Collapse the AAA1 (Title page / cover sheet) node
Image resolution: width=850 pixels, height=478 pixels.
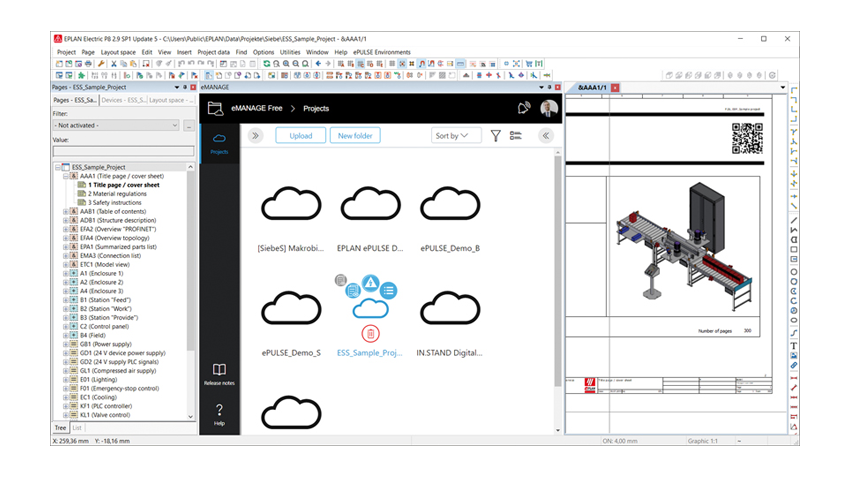click(66, 176)
